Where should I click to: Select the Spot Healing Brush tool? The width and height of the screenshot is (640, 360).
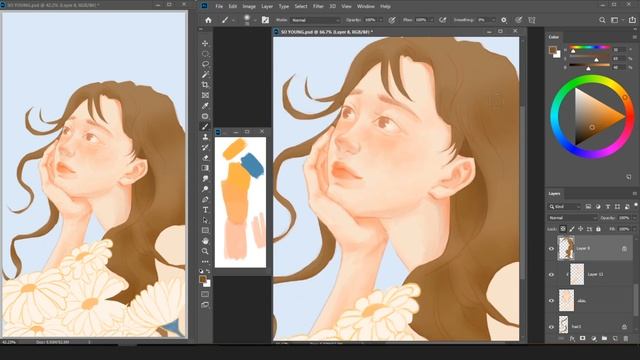(x=205, y=116)
